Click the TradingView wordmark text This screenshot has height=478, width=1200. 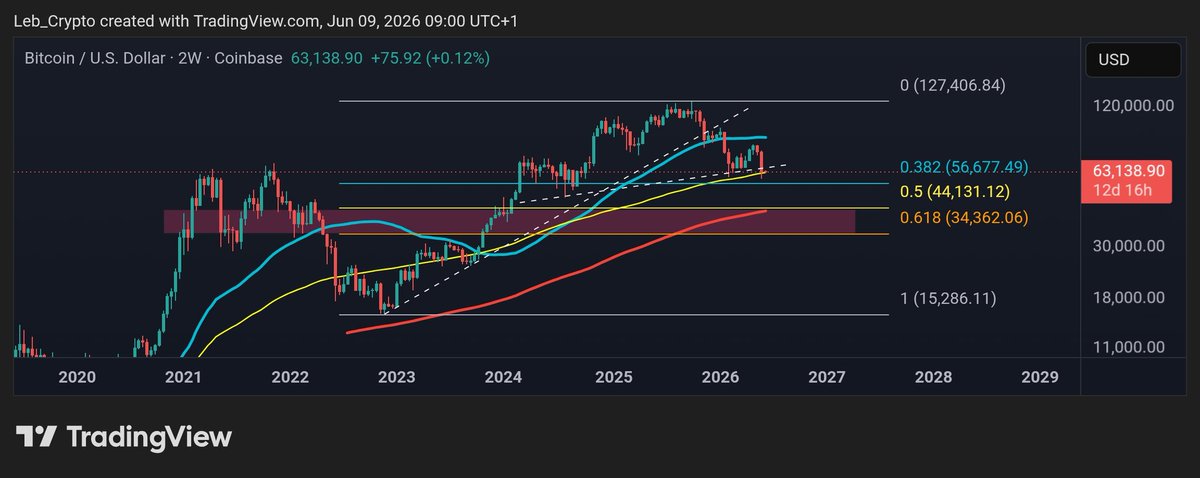point(149,437)
